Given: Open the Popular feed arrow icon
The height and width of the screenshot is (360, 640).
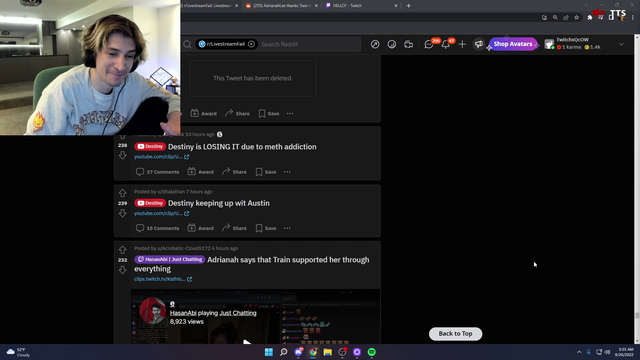Looking at the screenshot, I should pyautogui.click(x=375, y=44).
